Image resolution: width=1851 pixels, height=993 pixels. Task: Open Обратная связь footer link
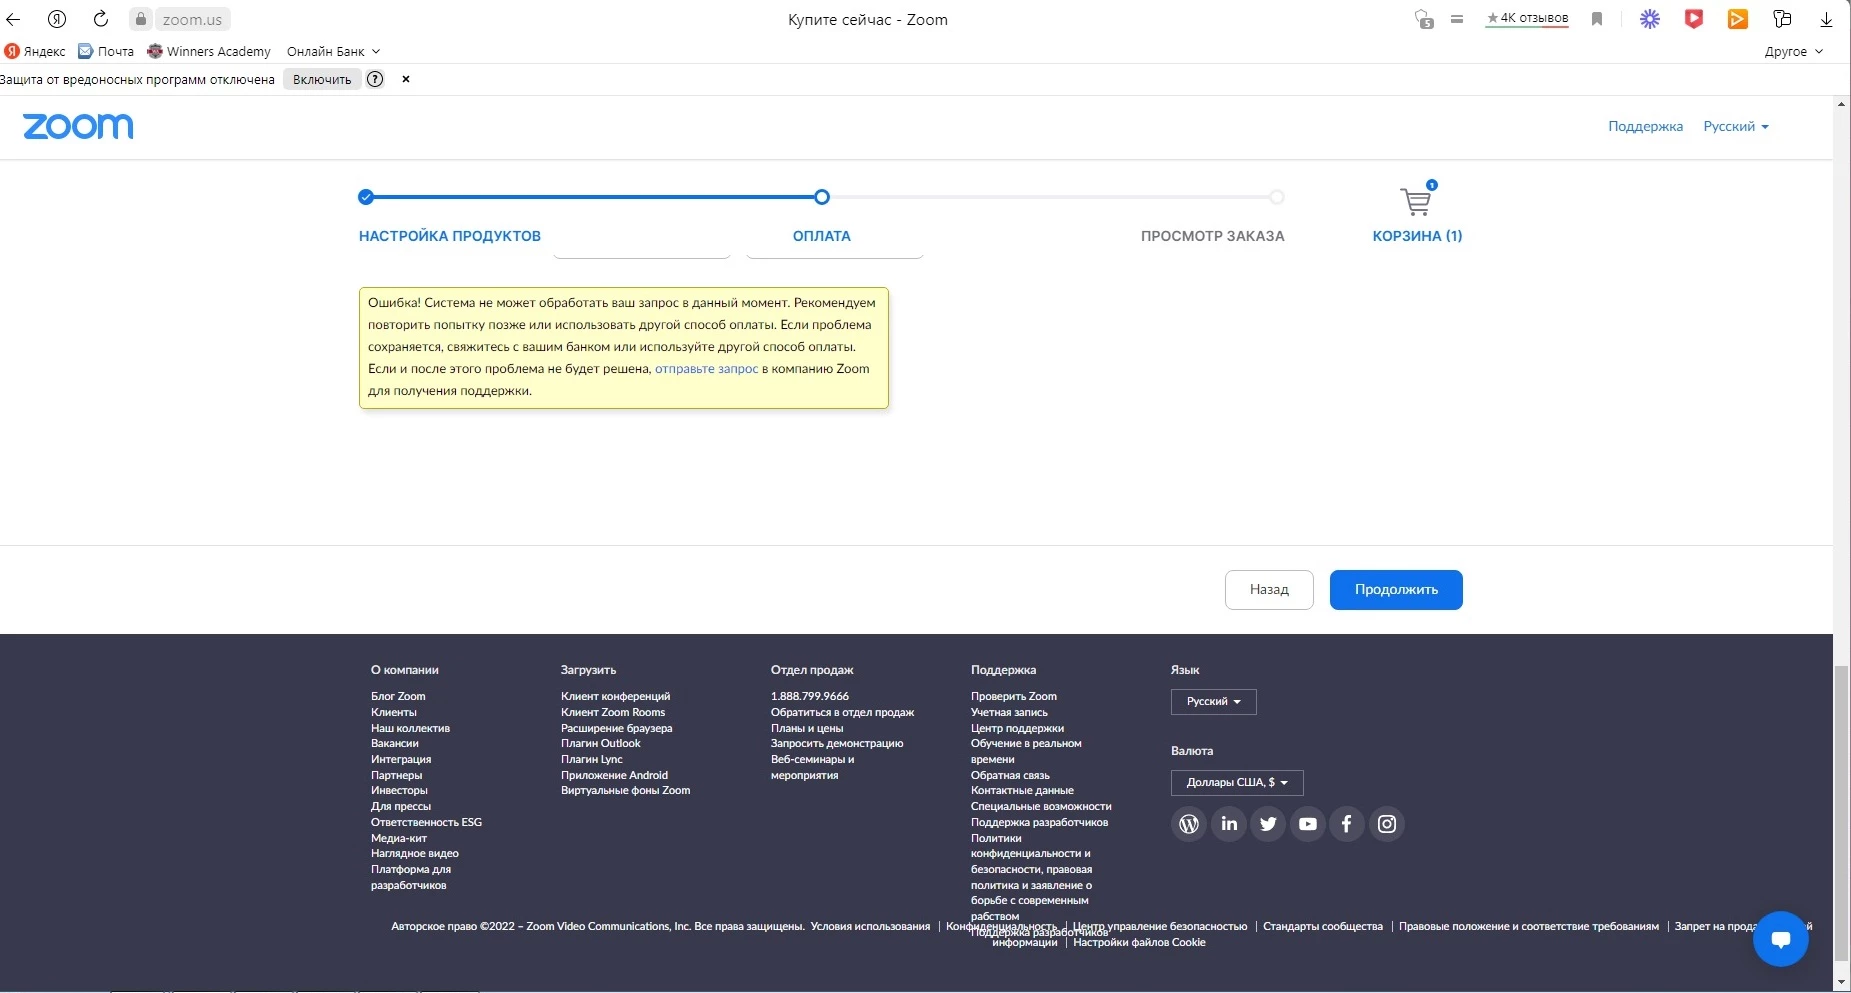(x=1010, y=775)
